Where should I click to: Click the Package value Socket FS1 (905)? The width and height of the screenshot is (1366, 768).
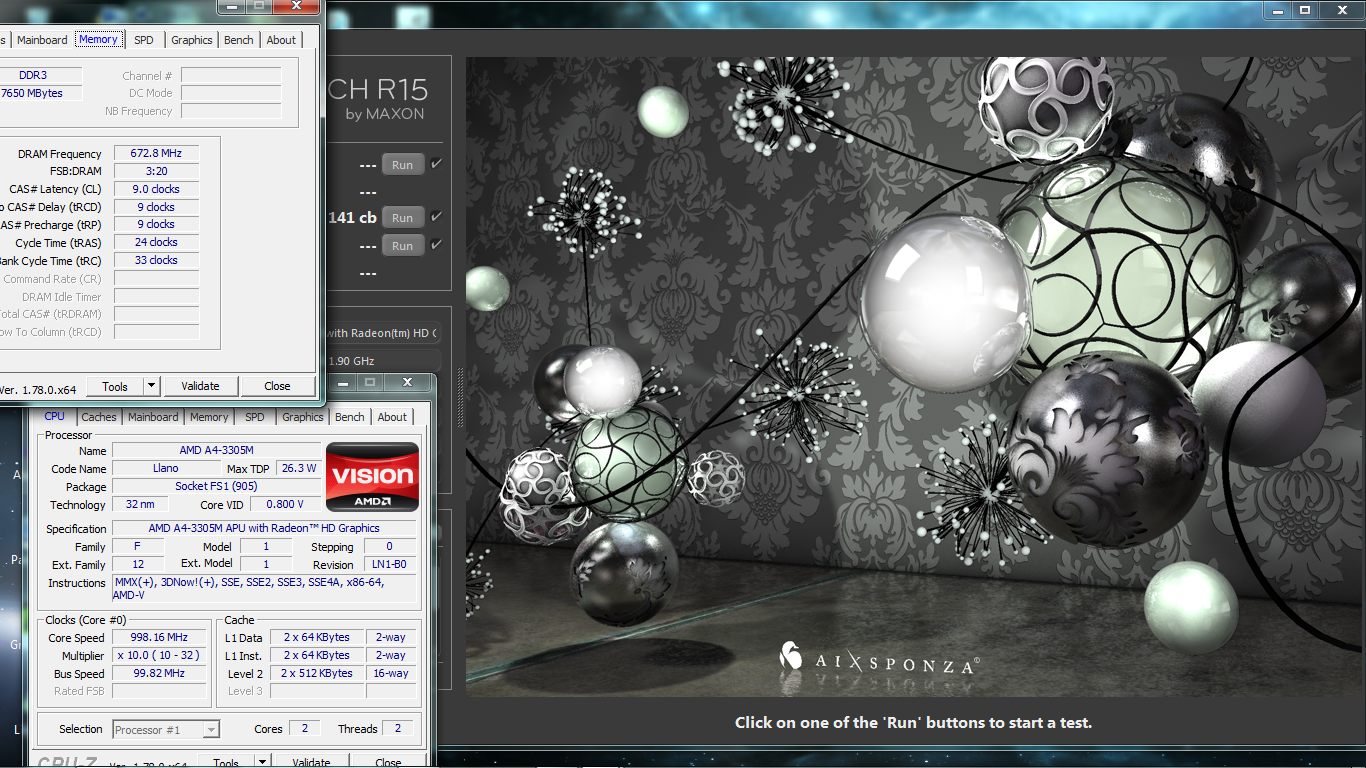click(x=216, y=486)
